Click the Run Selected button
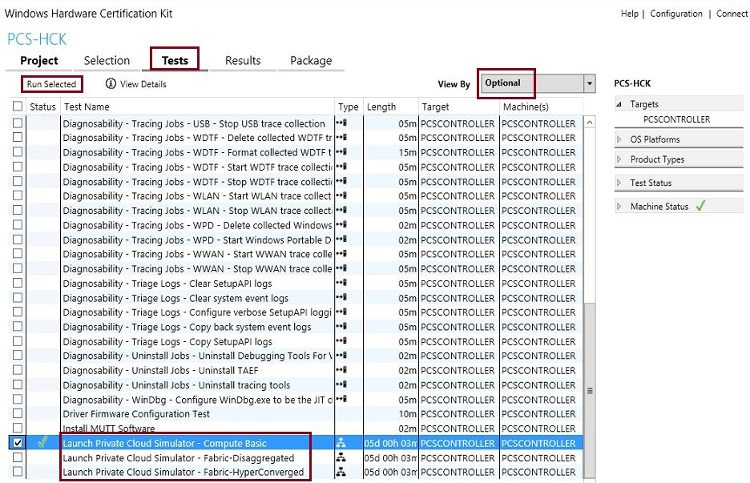 (52, 84)
